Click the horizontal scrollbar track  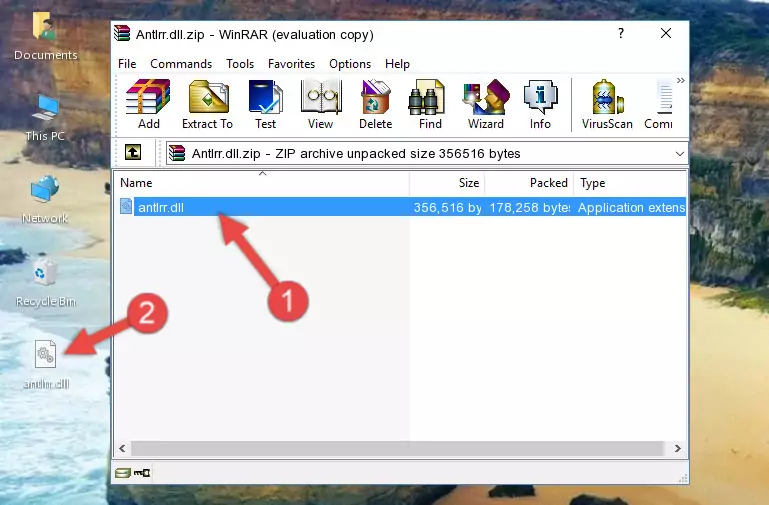(x=397, y=448)
